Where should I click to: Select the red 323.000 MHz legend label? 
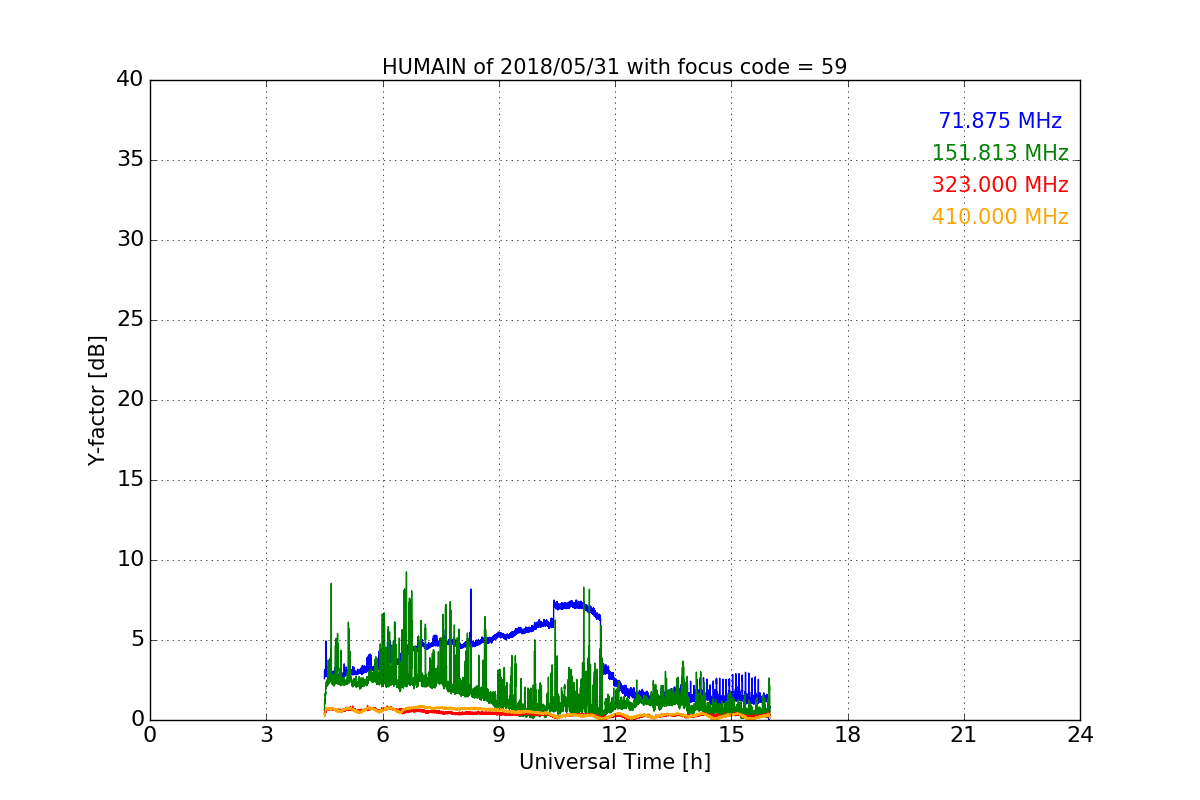click(999, 185)
